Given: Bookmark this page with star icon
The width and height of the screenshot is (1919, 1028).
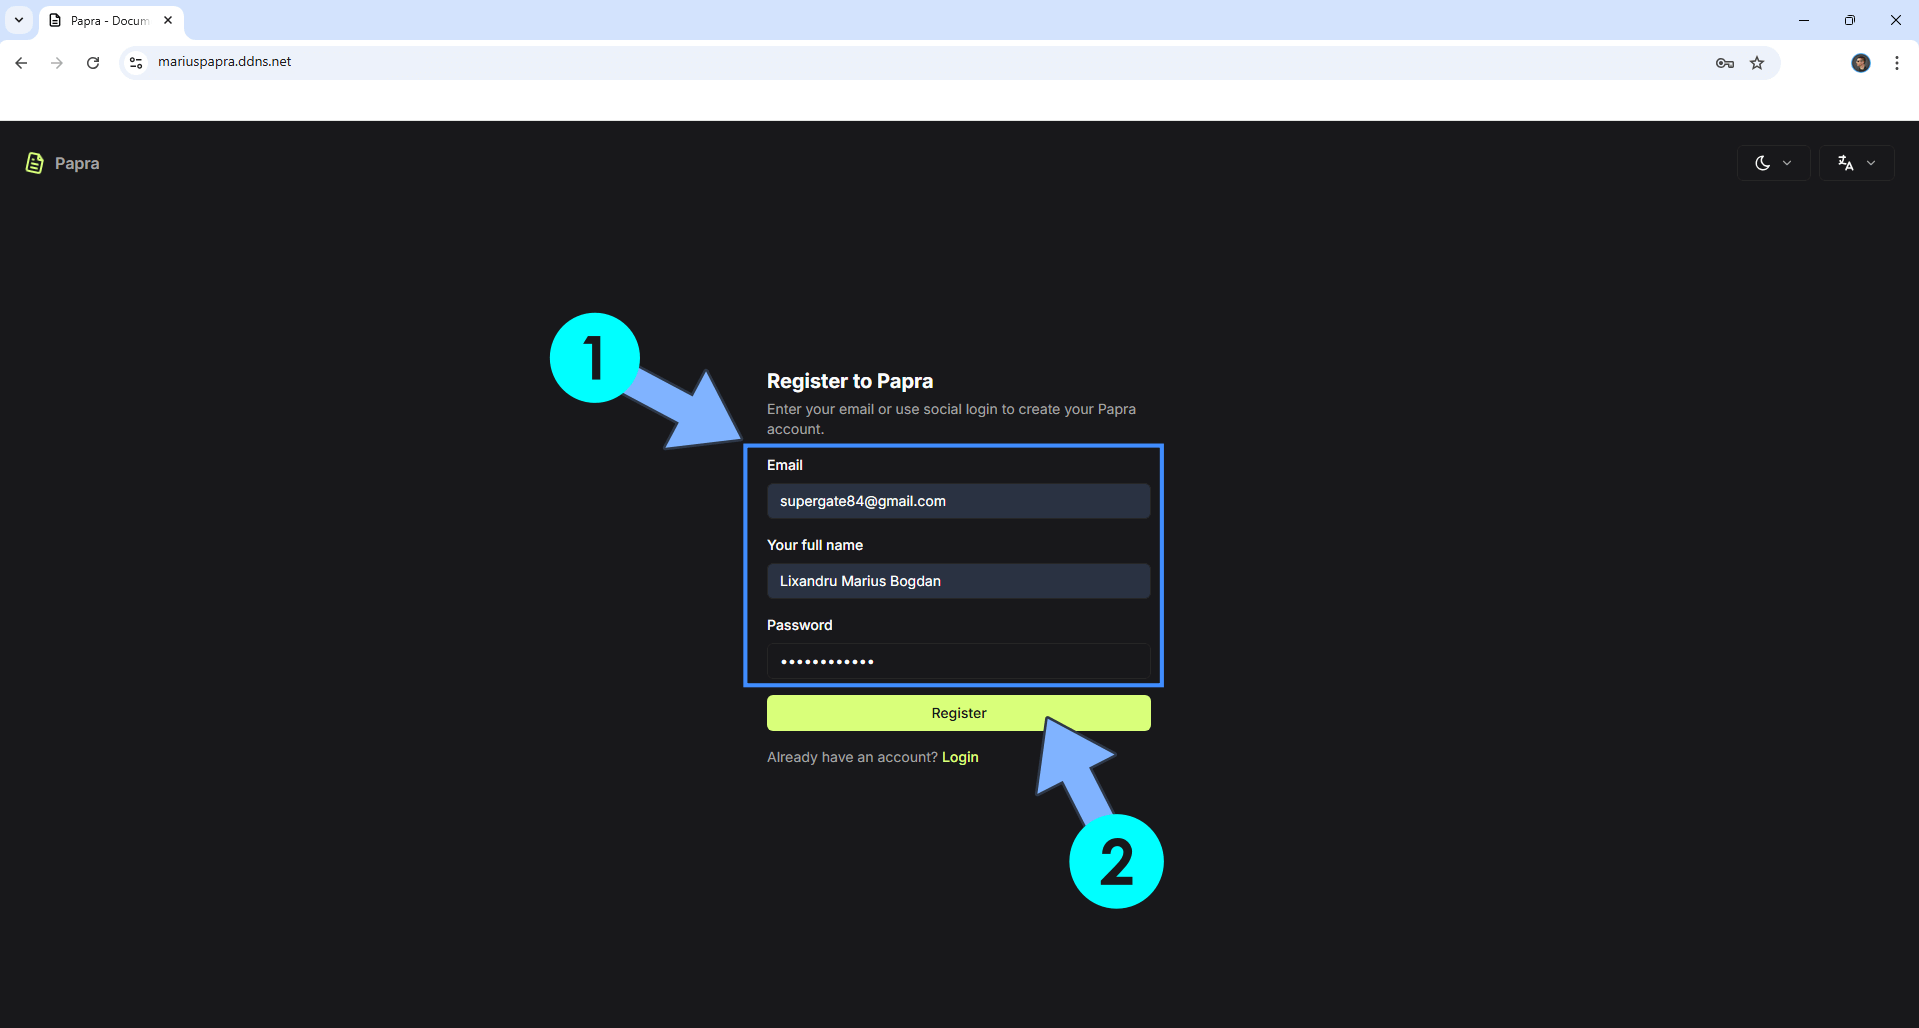Looking at the screenshot, I should tap(1757, 63).
